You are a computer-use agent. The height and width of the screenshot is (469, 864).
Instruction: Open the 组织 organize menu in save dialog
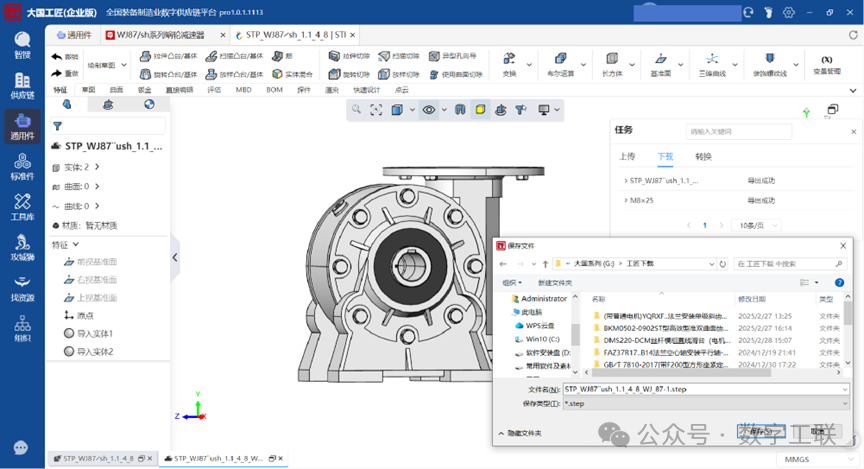(x=512, y=283)
